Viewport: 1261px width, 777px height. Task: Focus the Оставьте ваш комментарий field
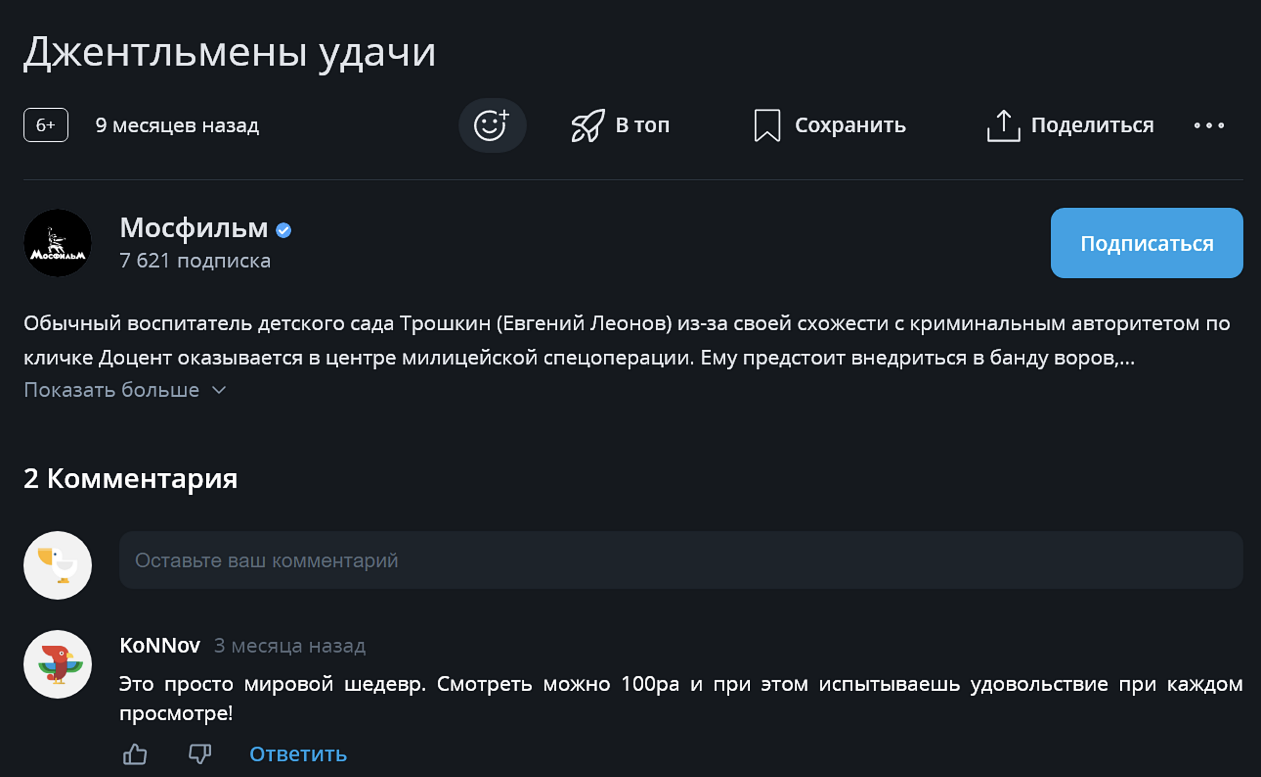[x=681, y=560]
